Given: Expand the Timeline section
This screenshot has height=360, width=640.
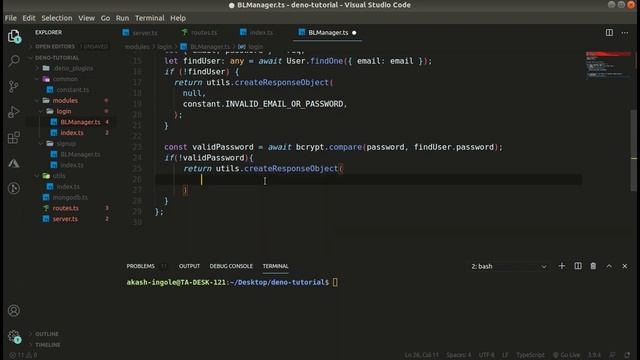Looking at the screenshot, I should point(47,345).
